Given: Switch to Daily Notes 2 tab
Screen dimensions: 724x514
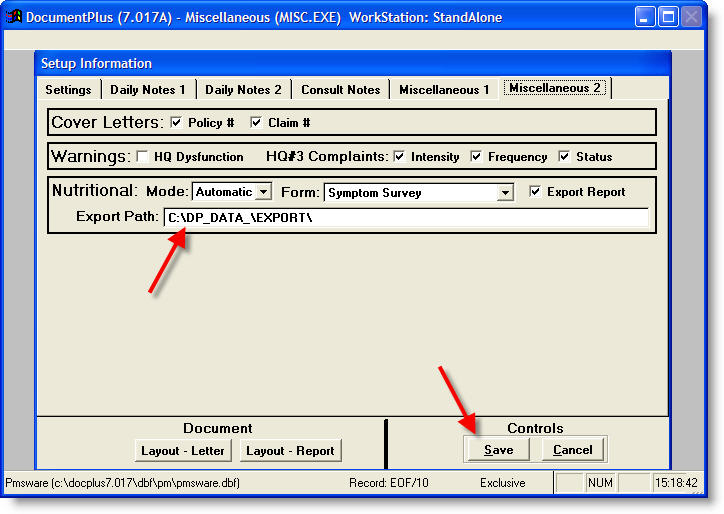Looking at the screenshot, I should [243, 90].
